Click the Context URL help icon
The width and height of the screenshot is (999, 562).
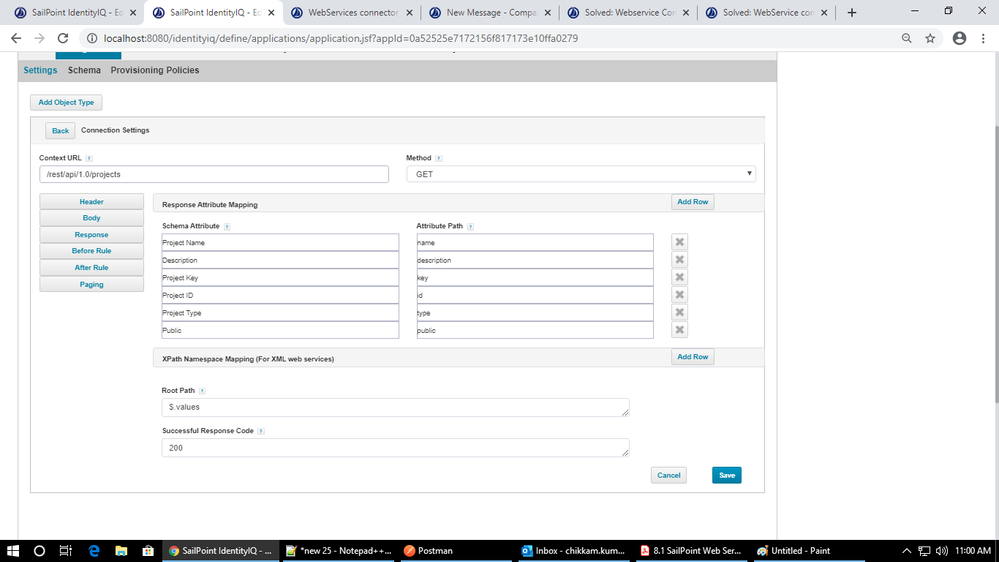tap(89, 158)
